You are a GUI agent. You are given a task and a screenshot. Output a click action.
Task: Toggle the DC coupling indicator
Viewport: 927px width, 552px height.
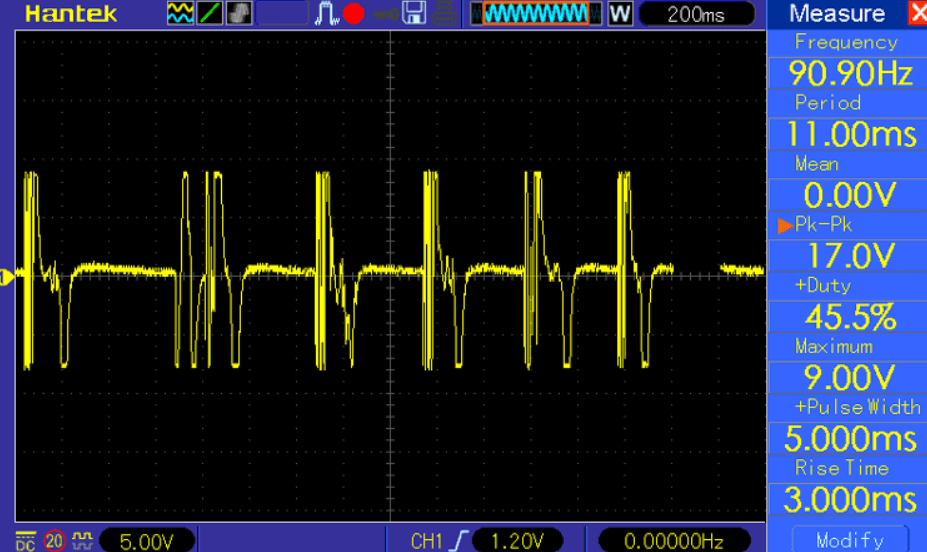pos(25,540)
